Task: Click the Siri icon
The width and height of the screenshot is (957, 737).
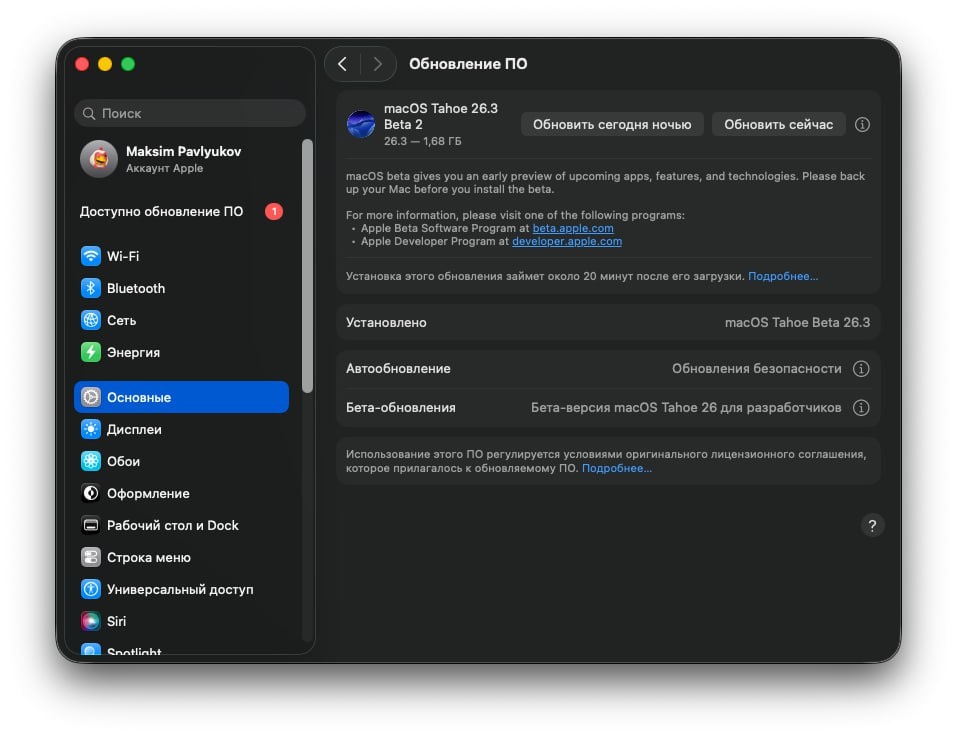Action: (91, 621)
